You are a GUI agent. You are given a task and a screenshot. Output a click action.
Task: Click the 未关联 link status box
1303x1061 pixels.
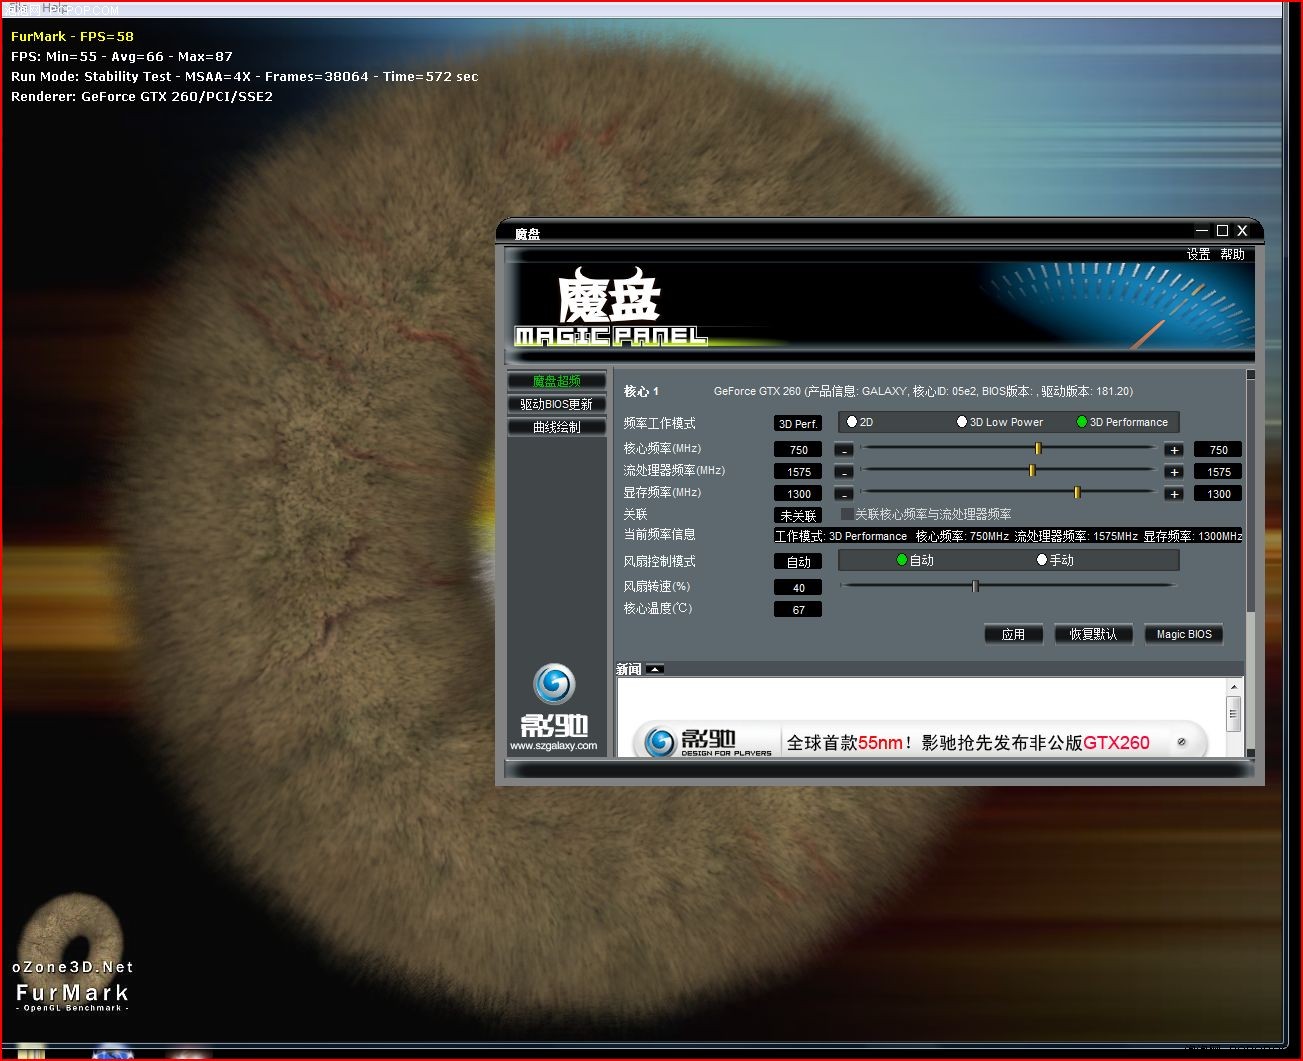[798, 516]
